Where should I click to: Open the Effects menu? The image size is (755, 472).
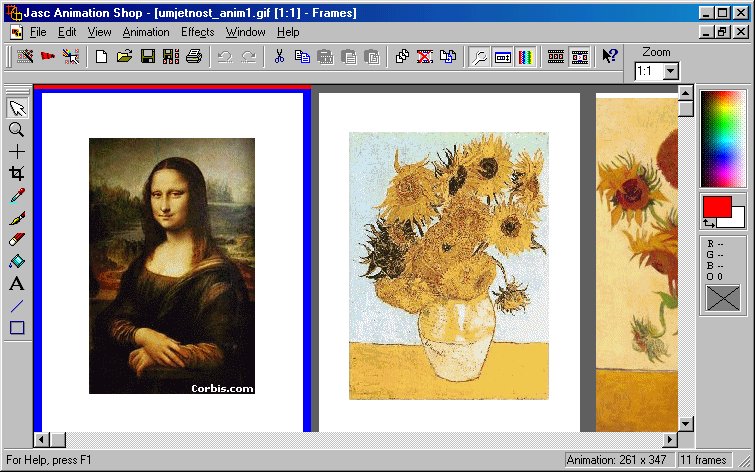pyautogui.click(x=197, y=32)
